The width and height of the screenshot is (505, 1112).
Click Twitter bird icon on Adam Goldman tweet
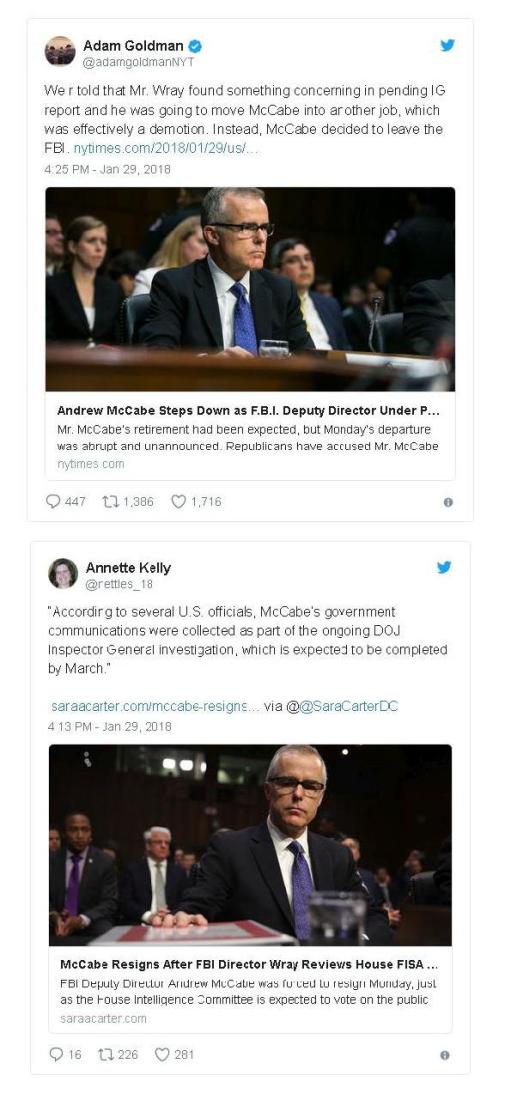click(x=447, y=45)
